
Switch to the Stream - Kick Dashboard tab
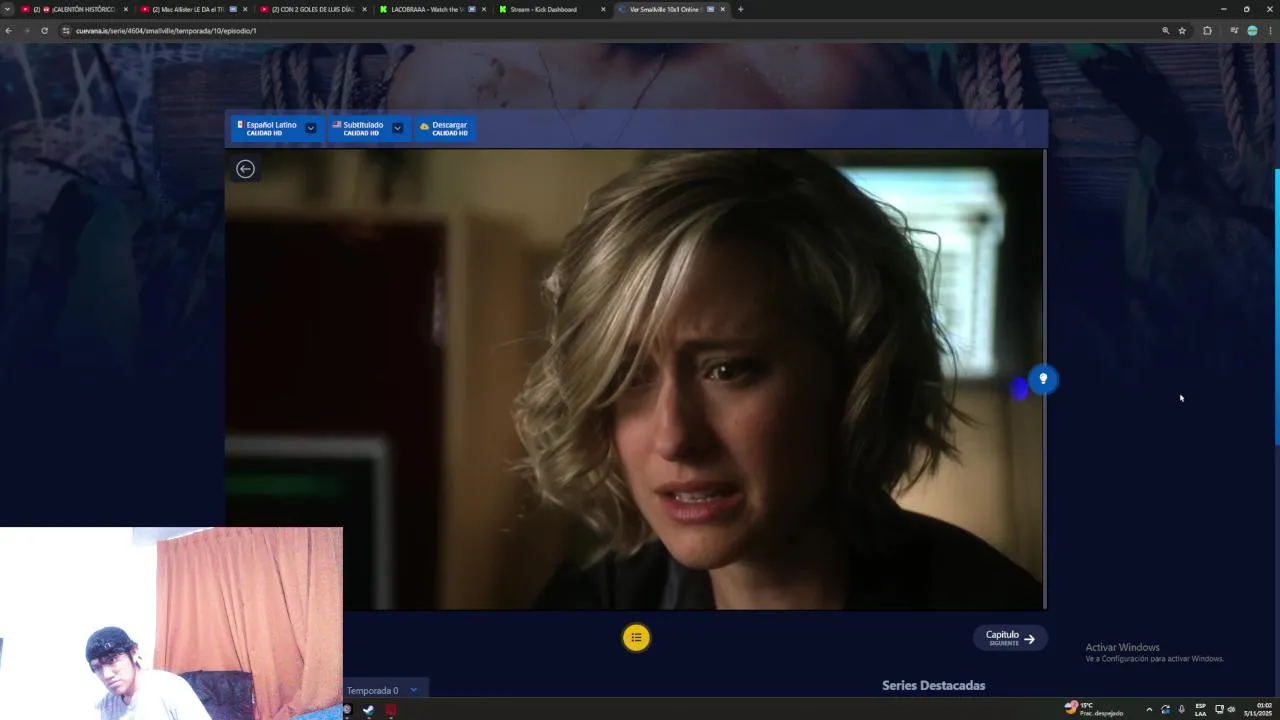pos(552,9)
